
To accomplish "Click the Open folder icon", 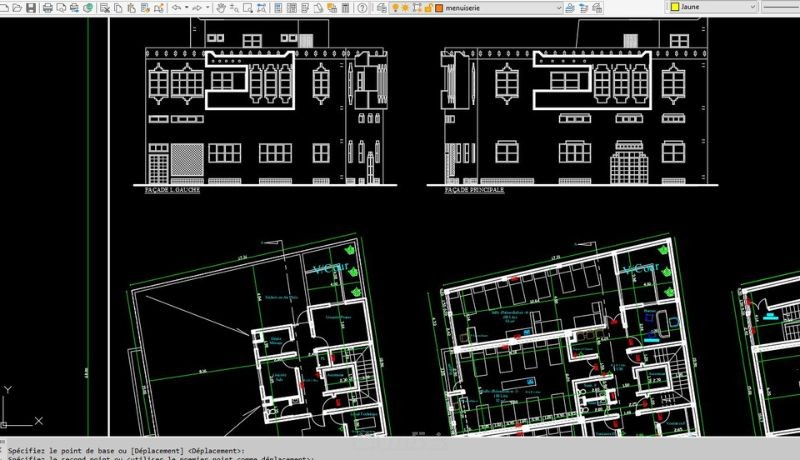I will coord(17,8).
